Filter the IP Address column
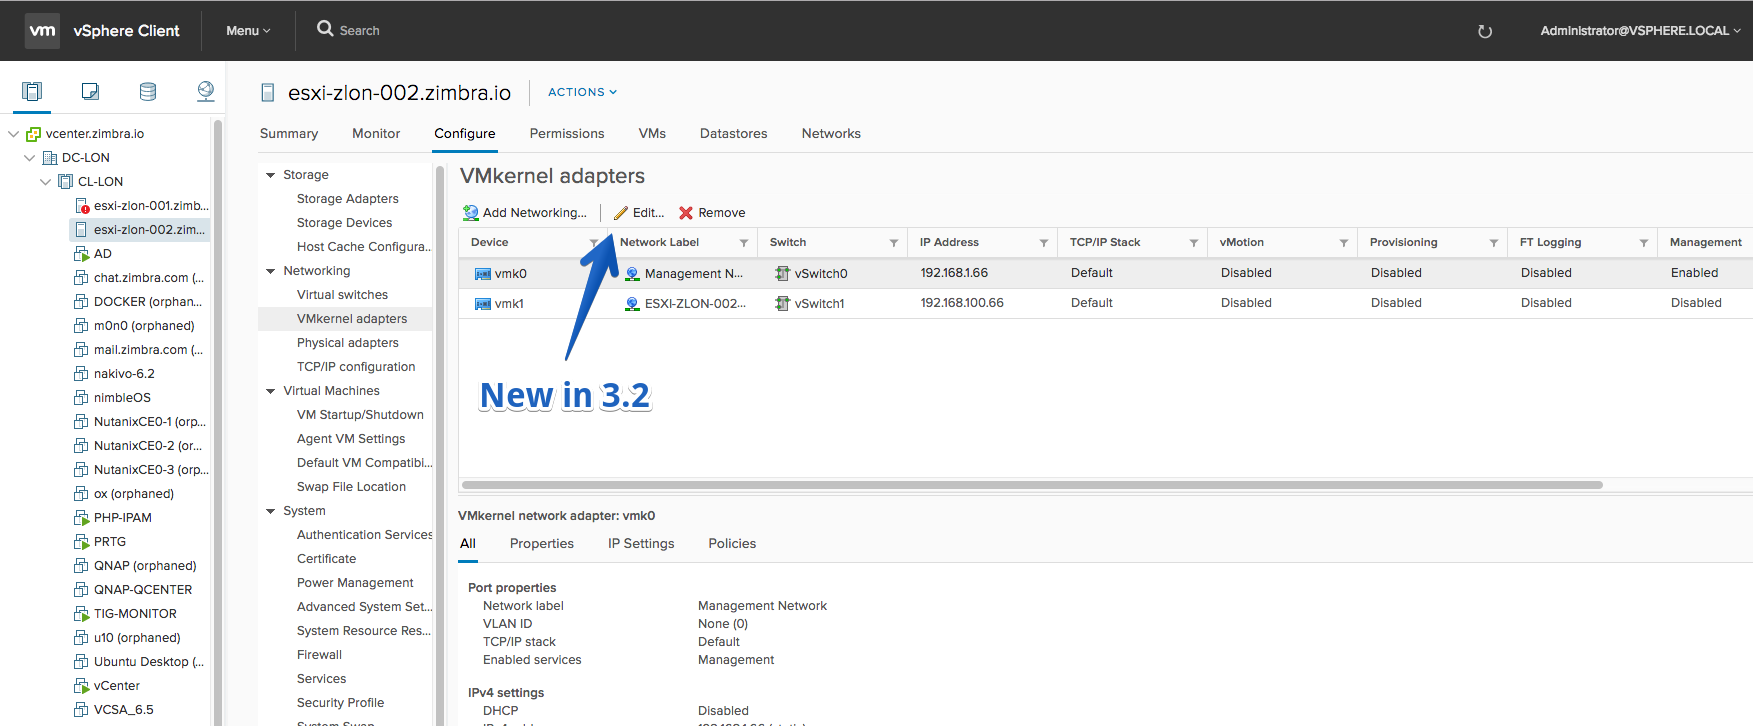This screenshot has height=726, width=1753. pos(1044,243)
